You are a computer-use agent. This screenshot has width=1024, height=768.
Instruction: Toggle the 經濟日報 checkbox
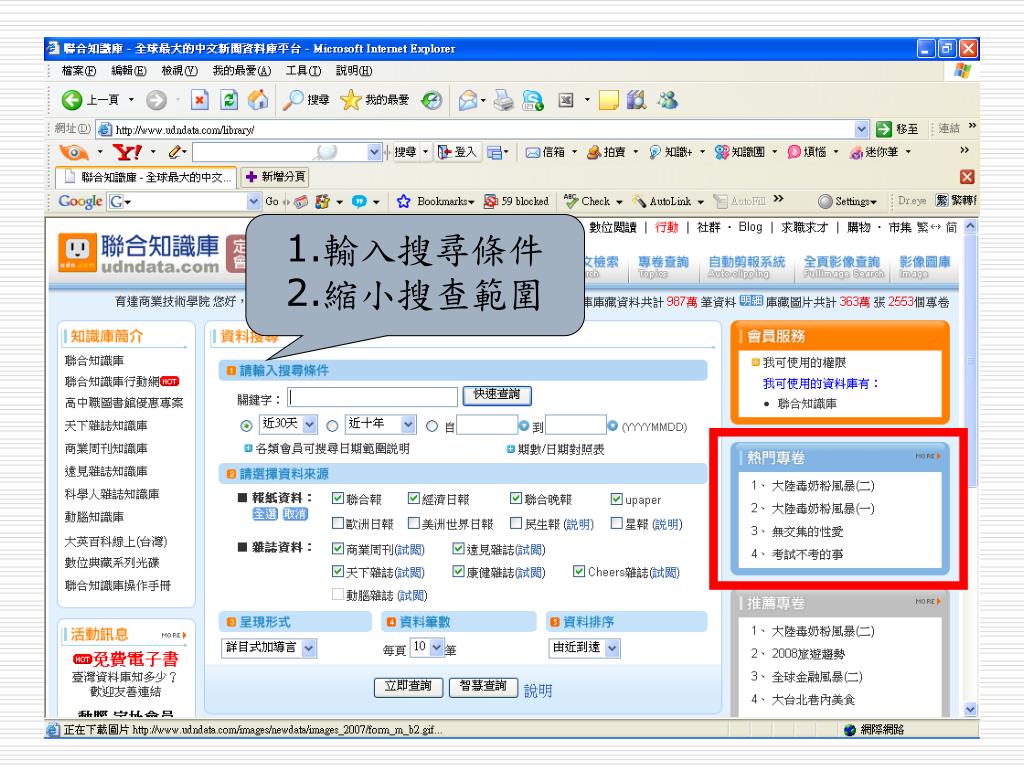coord(413,498)
